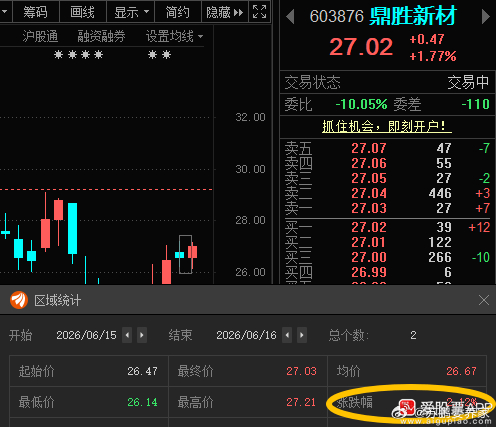Expand the 显示 dropdown menu
The image size is (496, 427).
131,12
